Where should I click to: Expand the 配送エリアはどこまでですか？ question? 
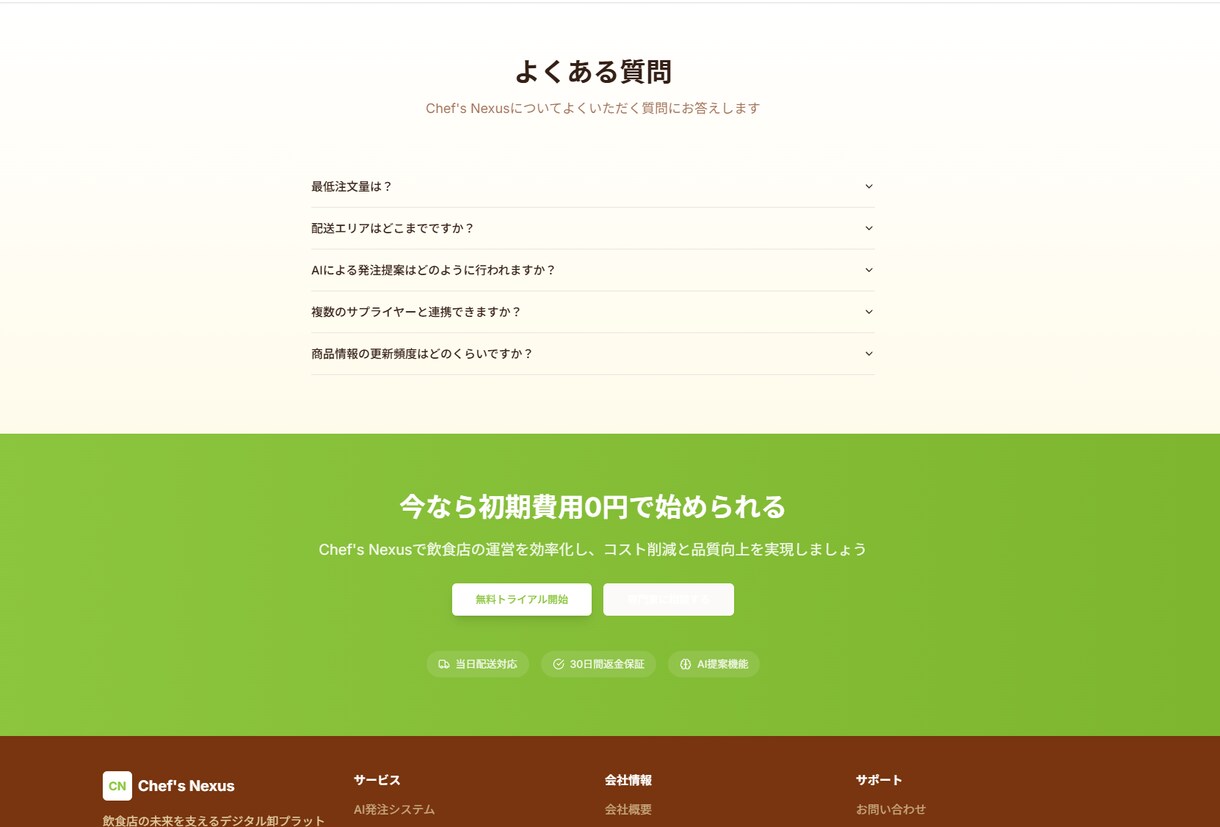tap(593, 228)
